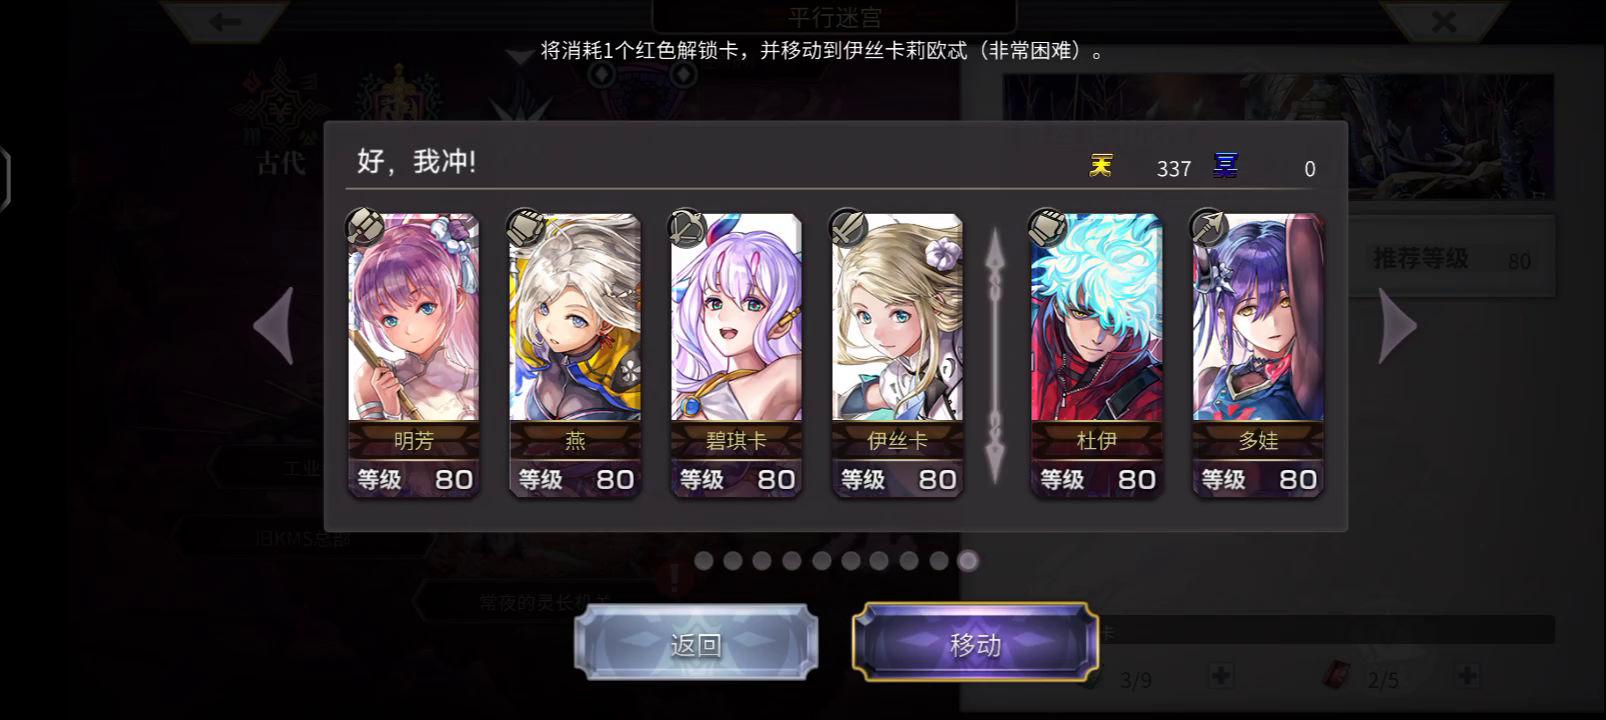Select the 多娃 character card
The image size is (1606, 720).
[x=1257, y=355]
